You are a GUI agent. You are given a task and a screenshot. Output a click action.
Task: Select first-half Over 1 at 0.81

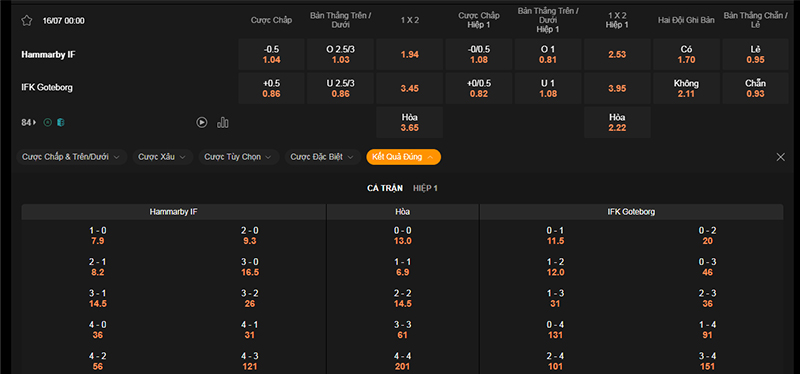(548, 55)
